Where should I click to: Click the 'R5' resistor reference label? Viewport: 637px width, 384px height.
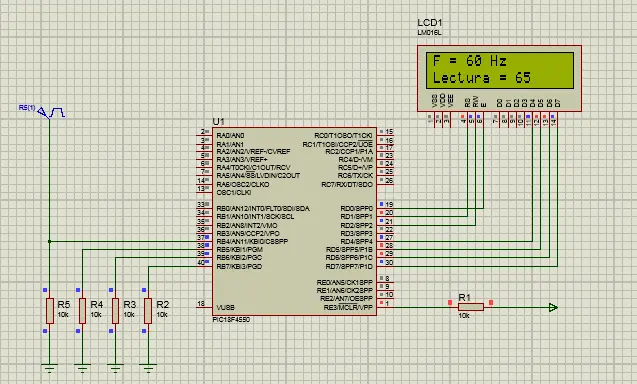pos(64,304)
